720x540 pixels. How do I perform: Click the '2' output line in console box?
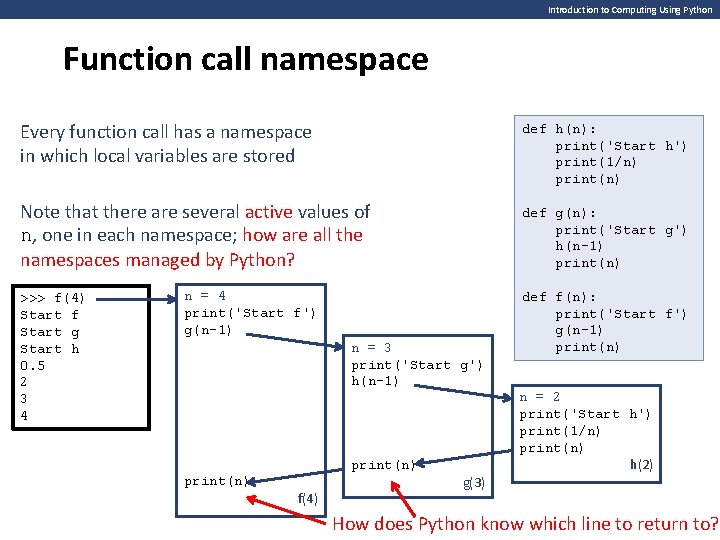pyautogui.click(x=24, y=382)
